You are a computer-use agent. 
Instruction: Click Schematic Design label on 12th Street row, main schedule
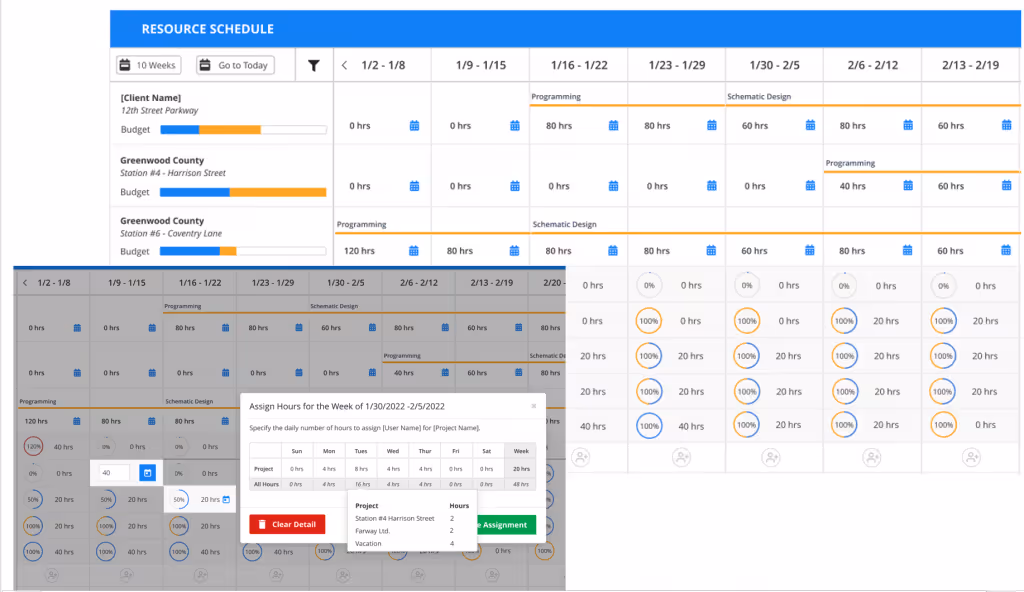(759, 96)
